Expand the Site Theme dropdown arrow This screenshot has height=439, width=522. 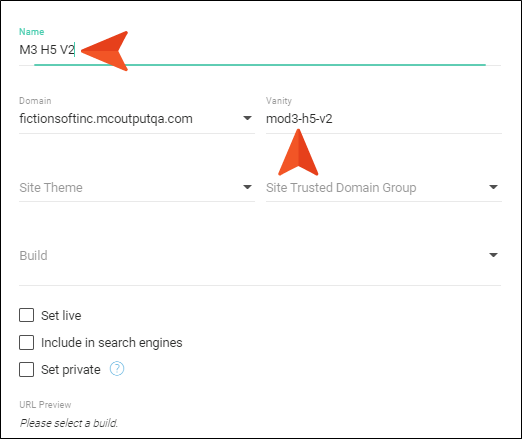247,187
